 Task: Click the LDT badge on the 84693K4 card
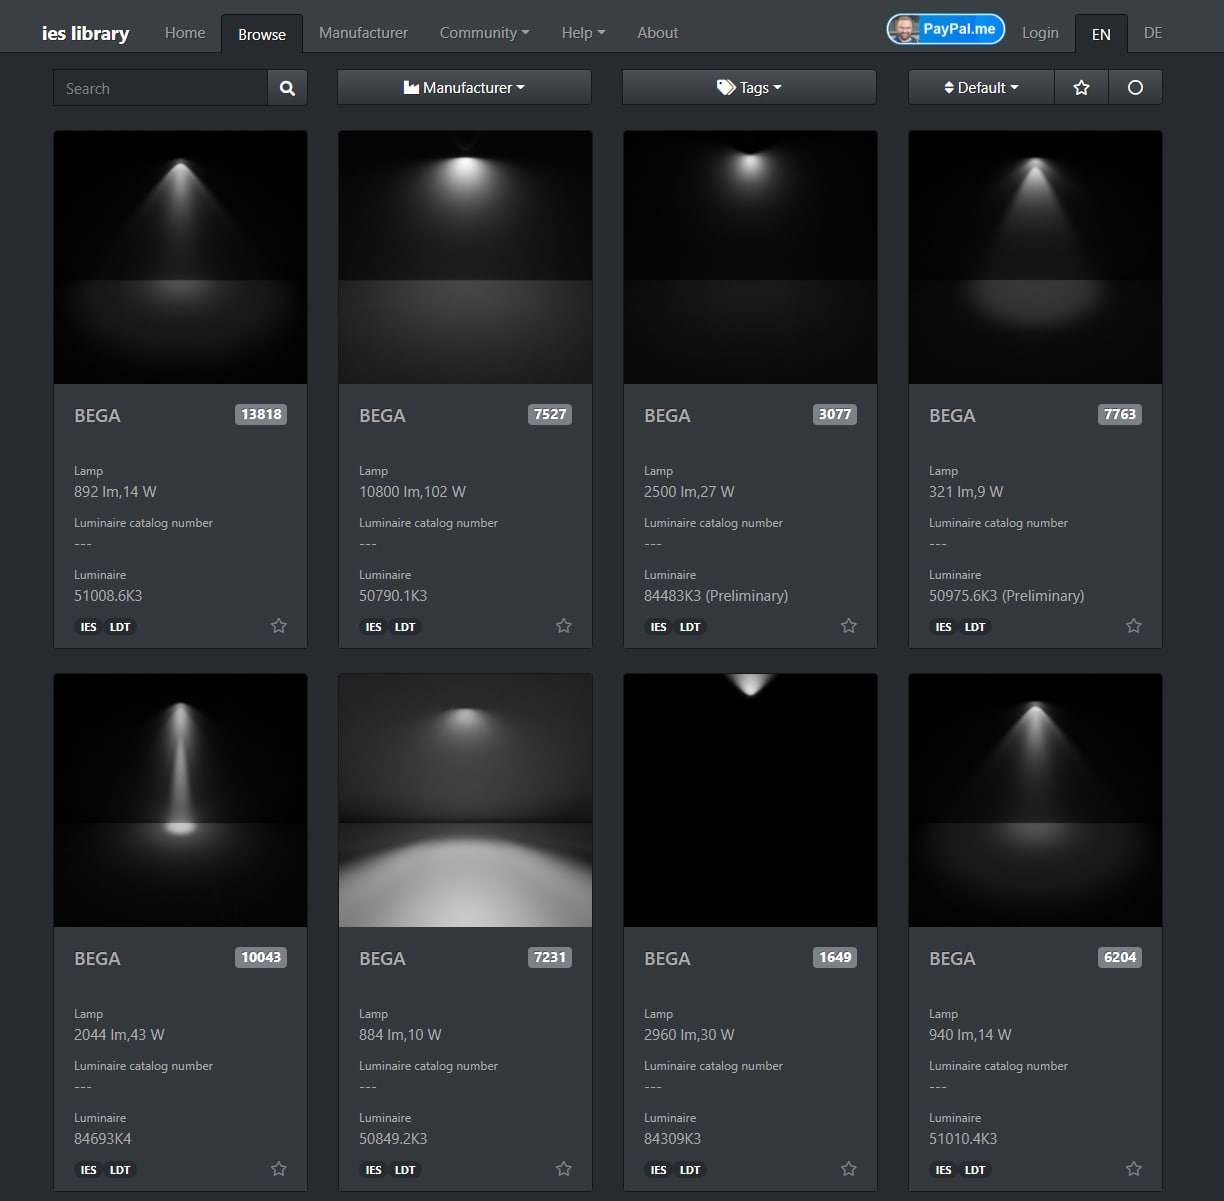click(x=120, y=1170)
